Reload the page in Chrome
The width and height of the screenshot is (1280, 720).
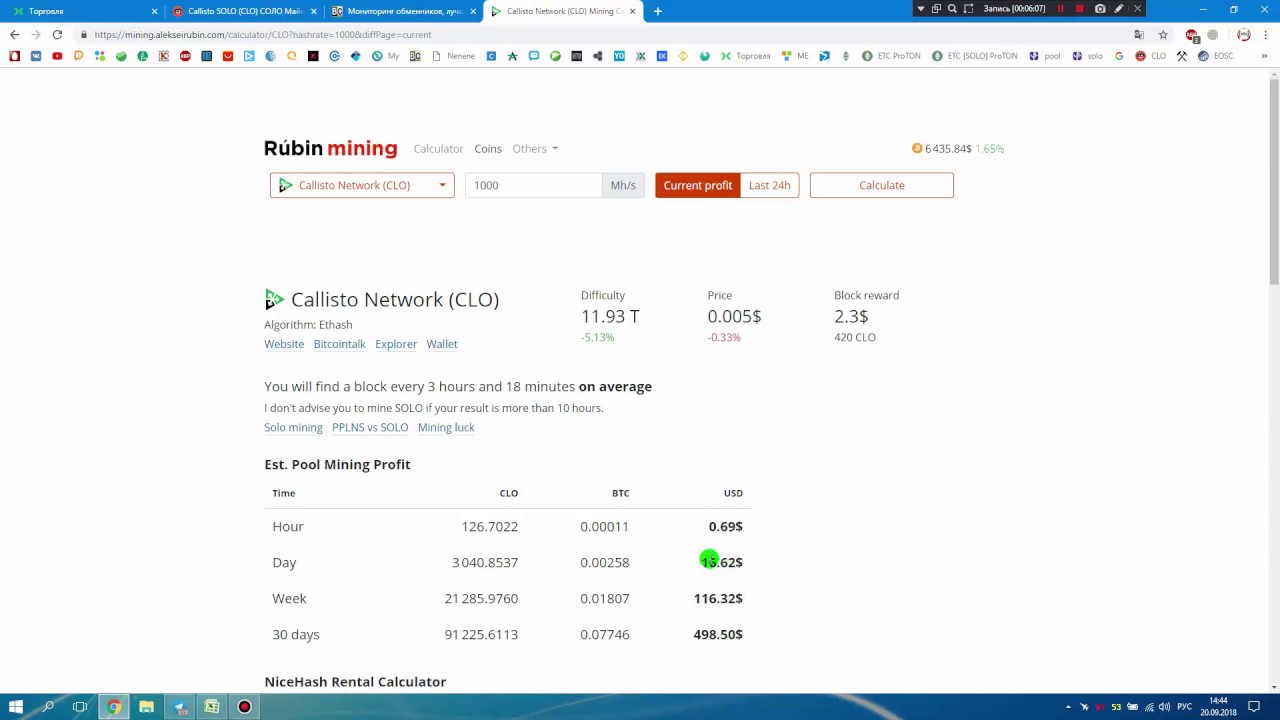tap(57, 34)
